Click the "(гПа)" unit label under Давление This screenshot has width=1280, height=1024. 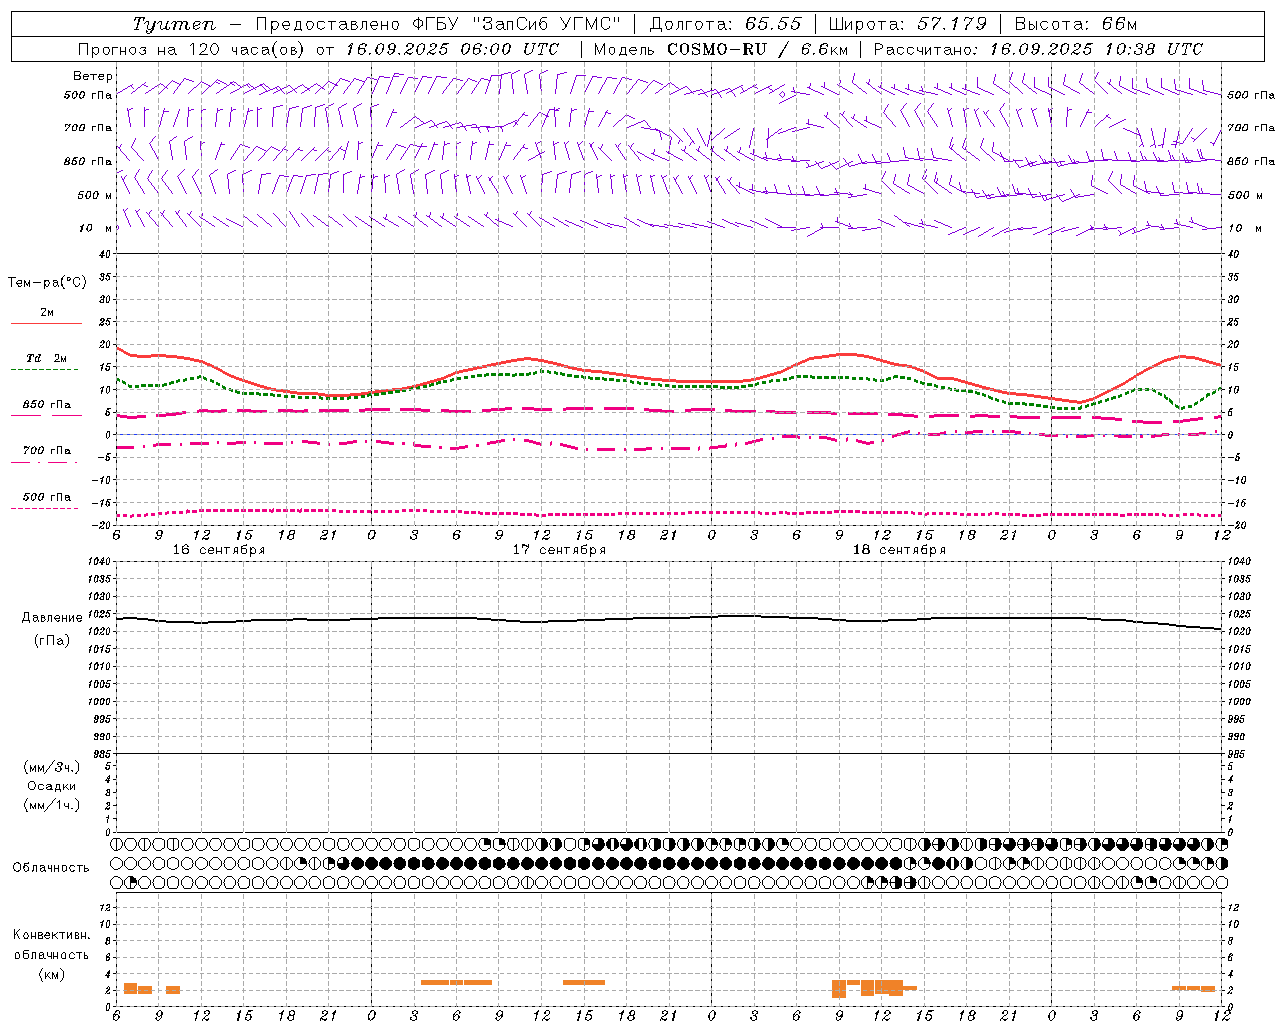(52, 640)
